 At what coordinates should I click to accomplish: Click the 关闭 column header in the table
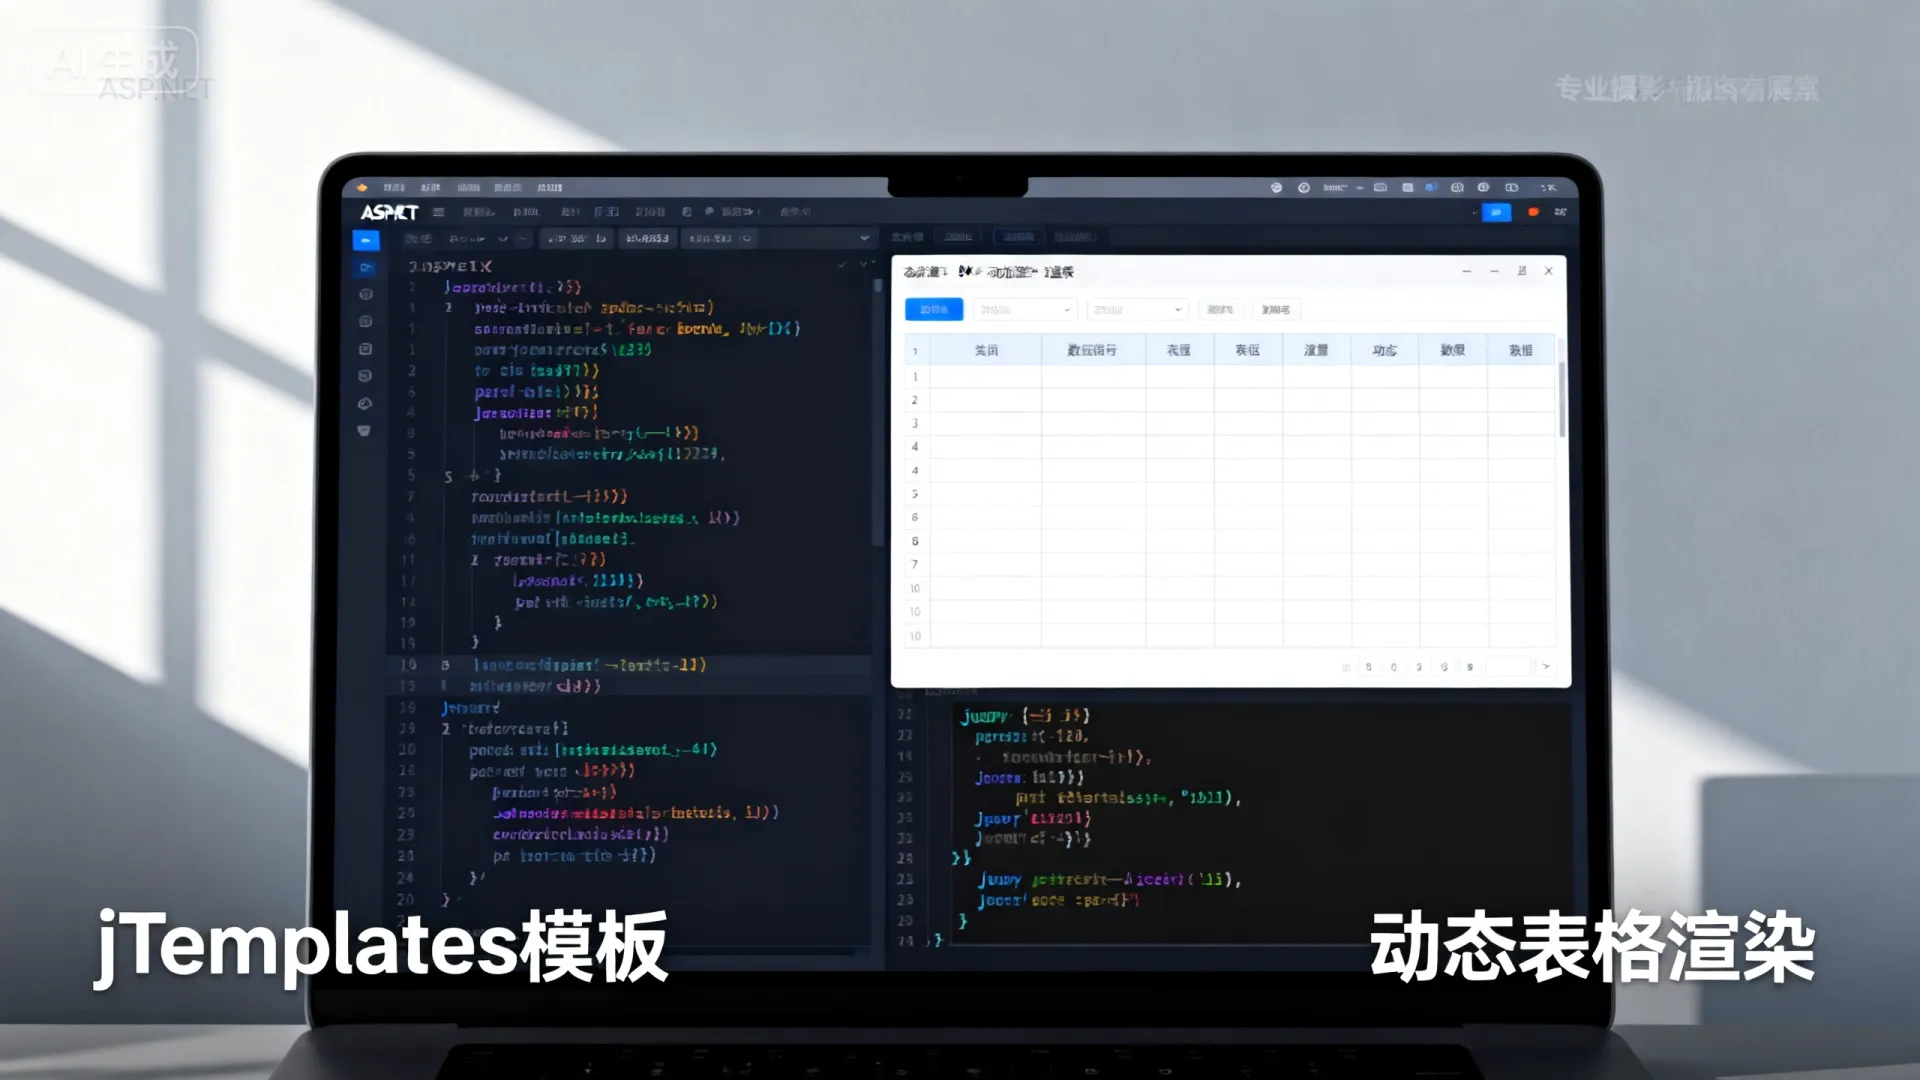point(986,350)
